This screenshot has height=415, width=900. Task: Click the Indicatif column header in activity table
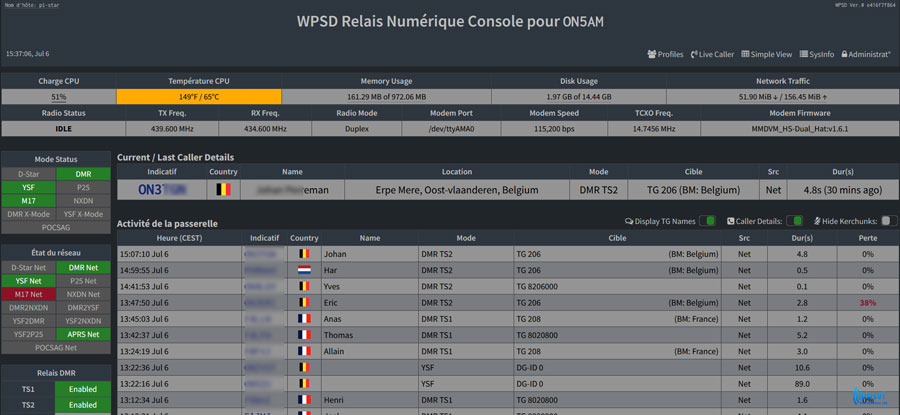click(x=265, y=238)
